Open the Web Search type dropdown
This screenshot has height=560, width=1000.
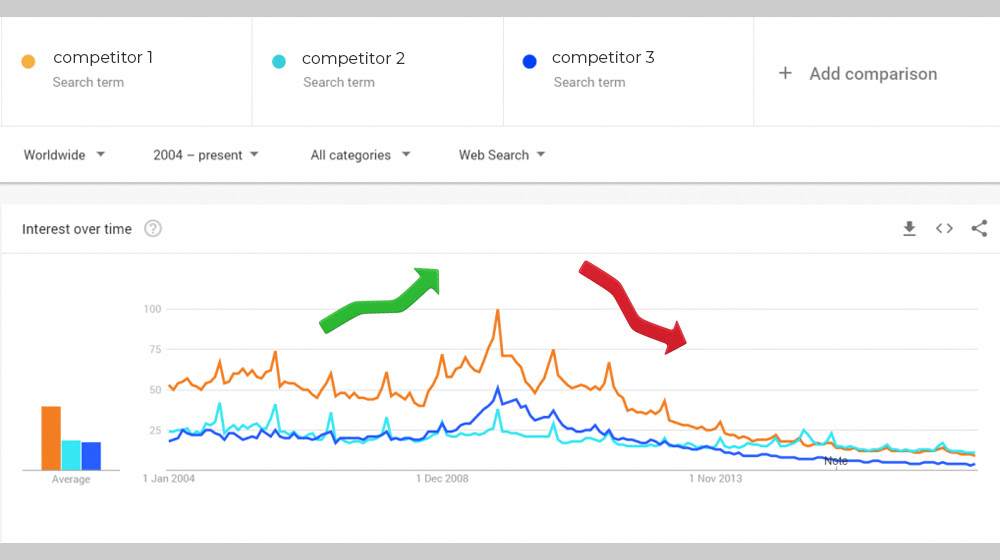point(502,155)
